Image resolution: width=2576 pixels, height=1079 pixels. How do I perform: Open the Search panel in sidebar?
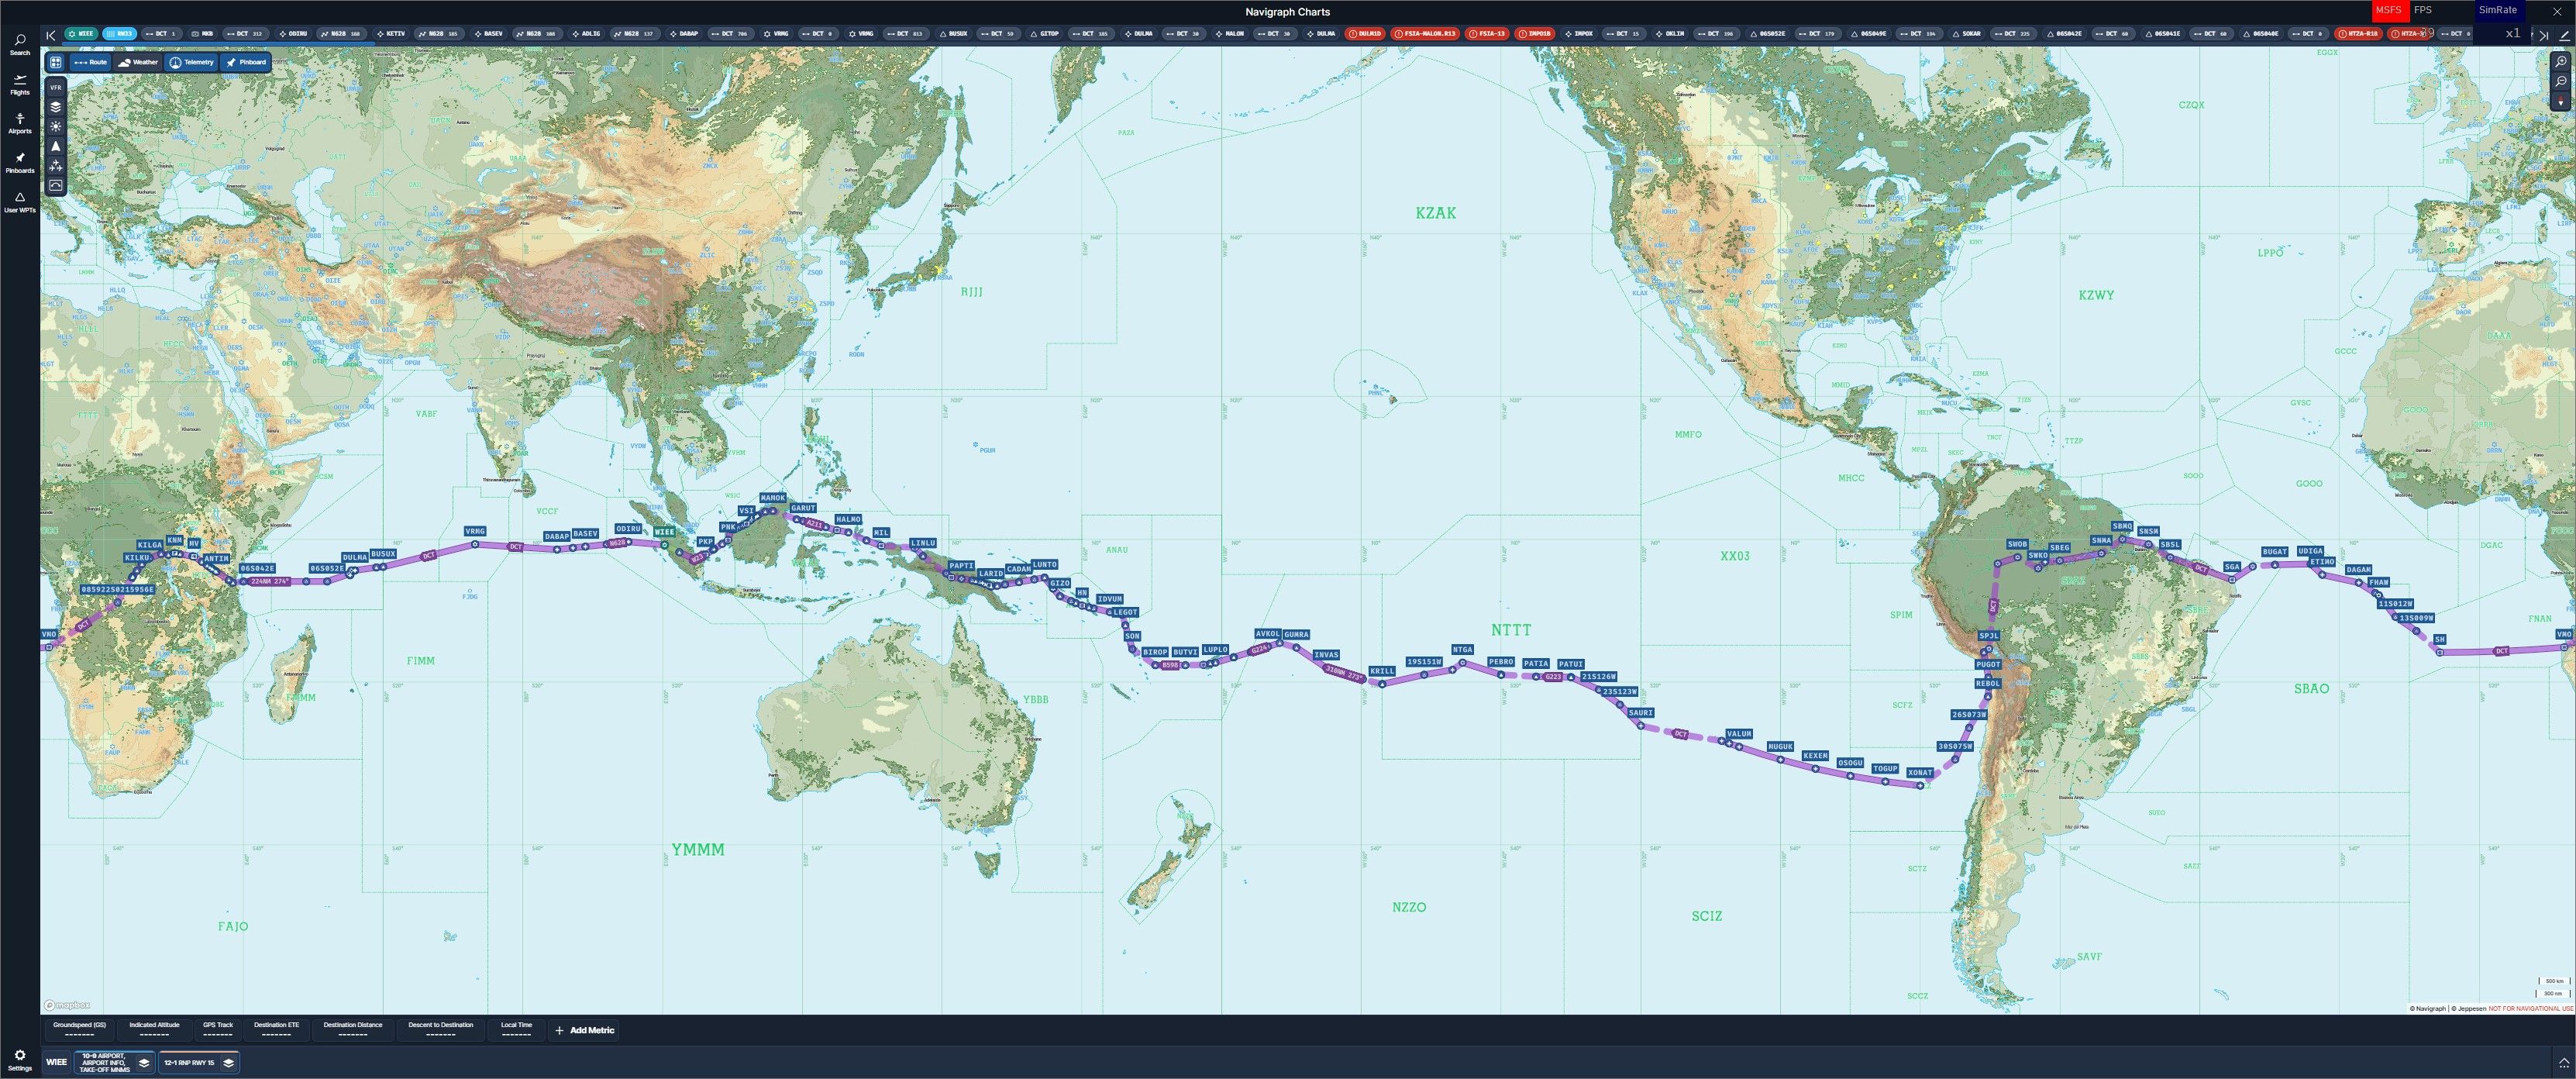20,44
